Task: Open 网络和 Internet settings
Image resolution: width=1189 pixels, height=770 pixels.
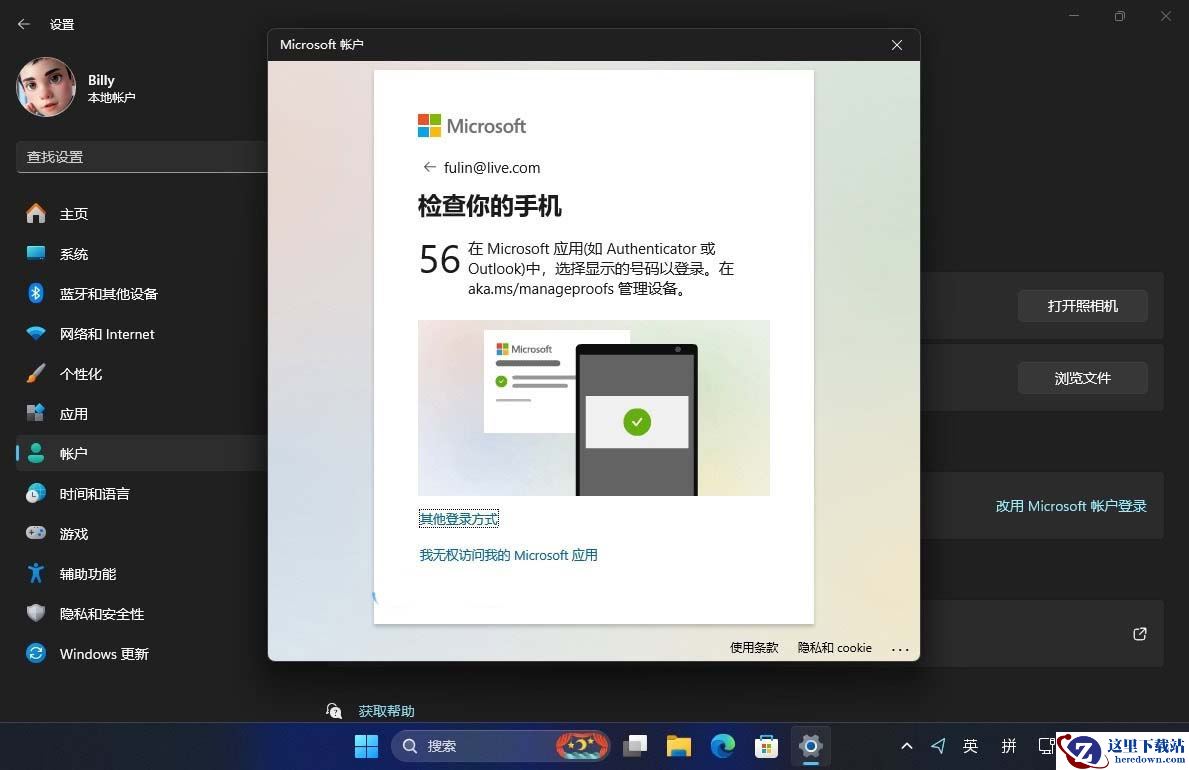Action: pyautogui.click(x=142, y=334)
